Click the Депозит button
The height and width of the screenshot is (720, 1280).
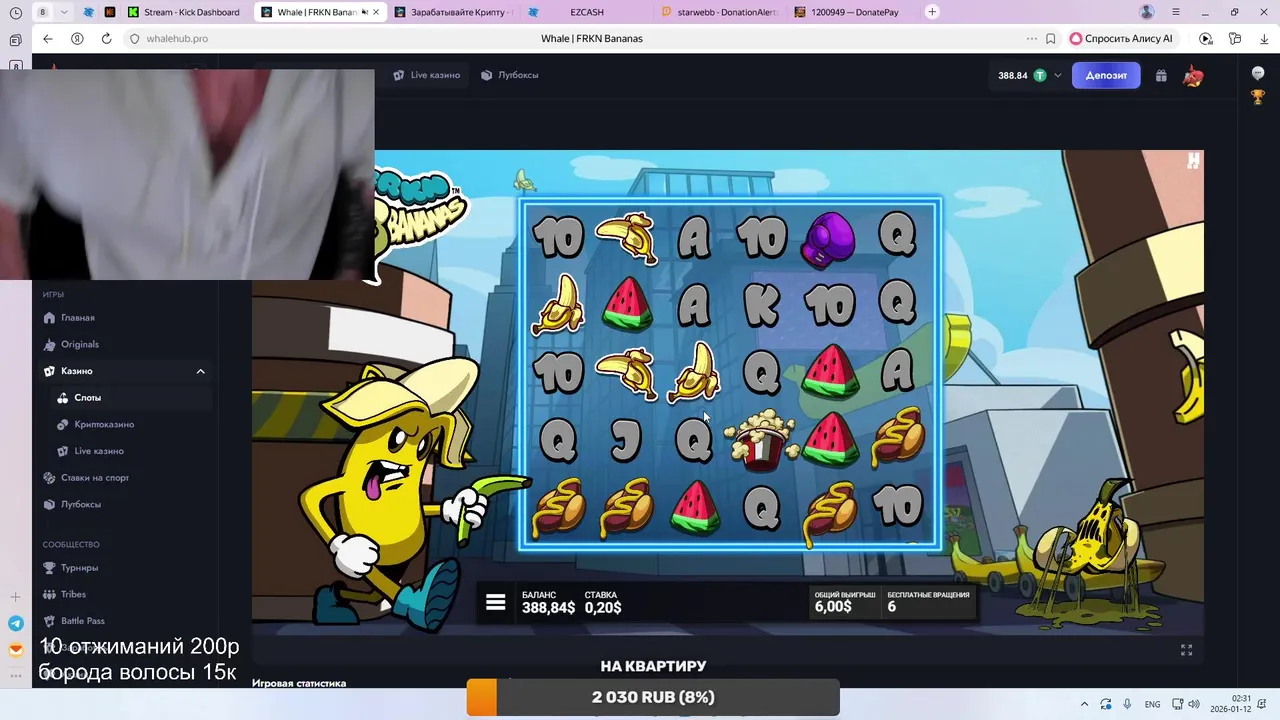[x=1106, y=75]
